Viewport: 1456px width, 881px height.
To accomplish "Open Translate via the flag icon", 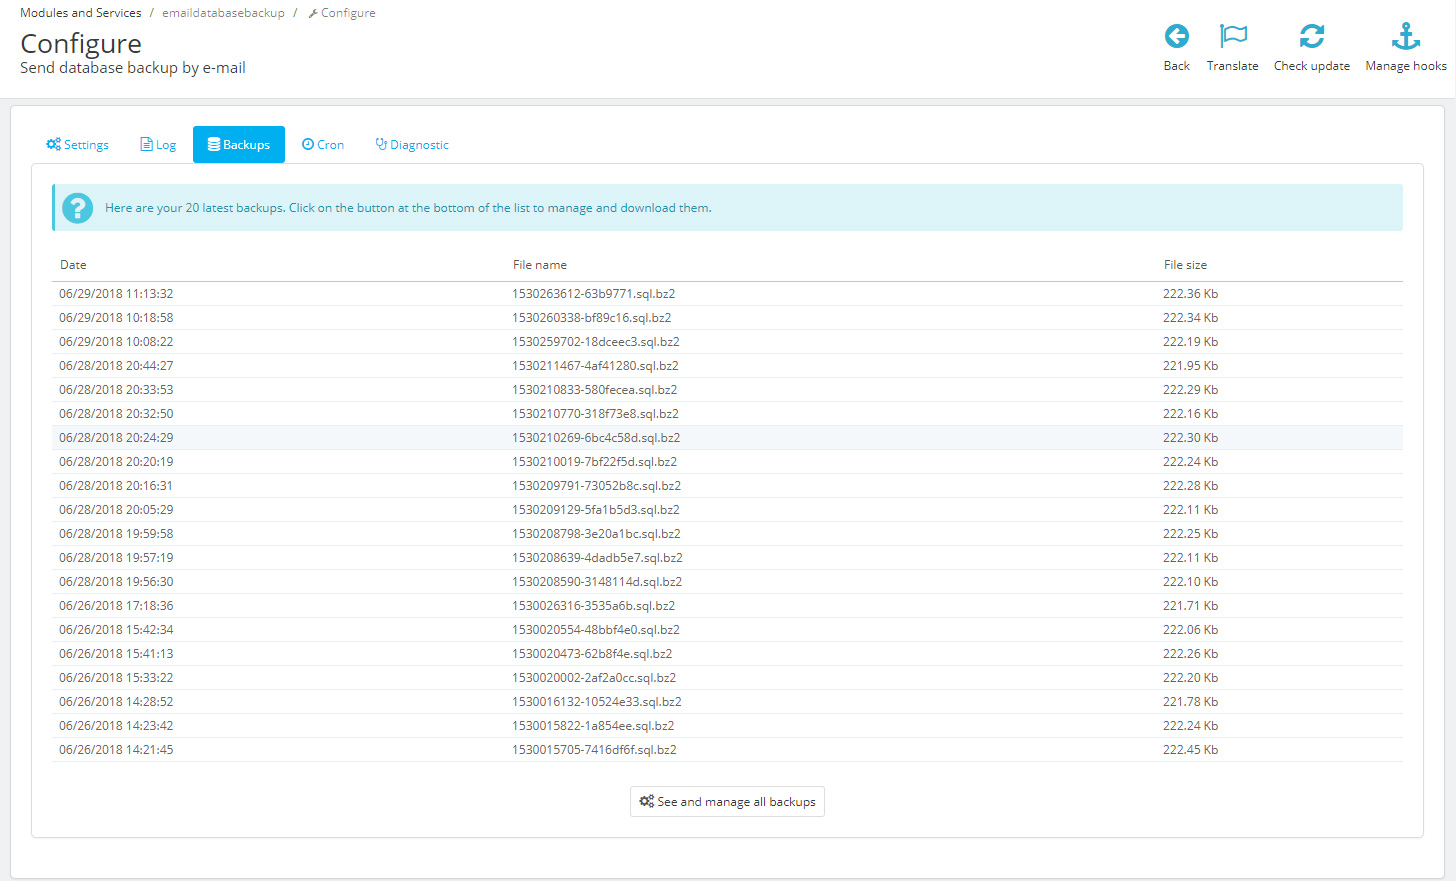I will click(x=1232, y=37).
